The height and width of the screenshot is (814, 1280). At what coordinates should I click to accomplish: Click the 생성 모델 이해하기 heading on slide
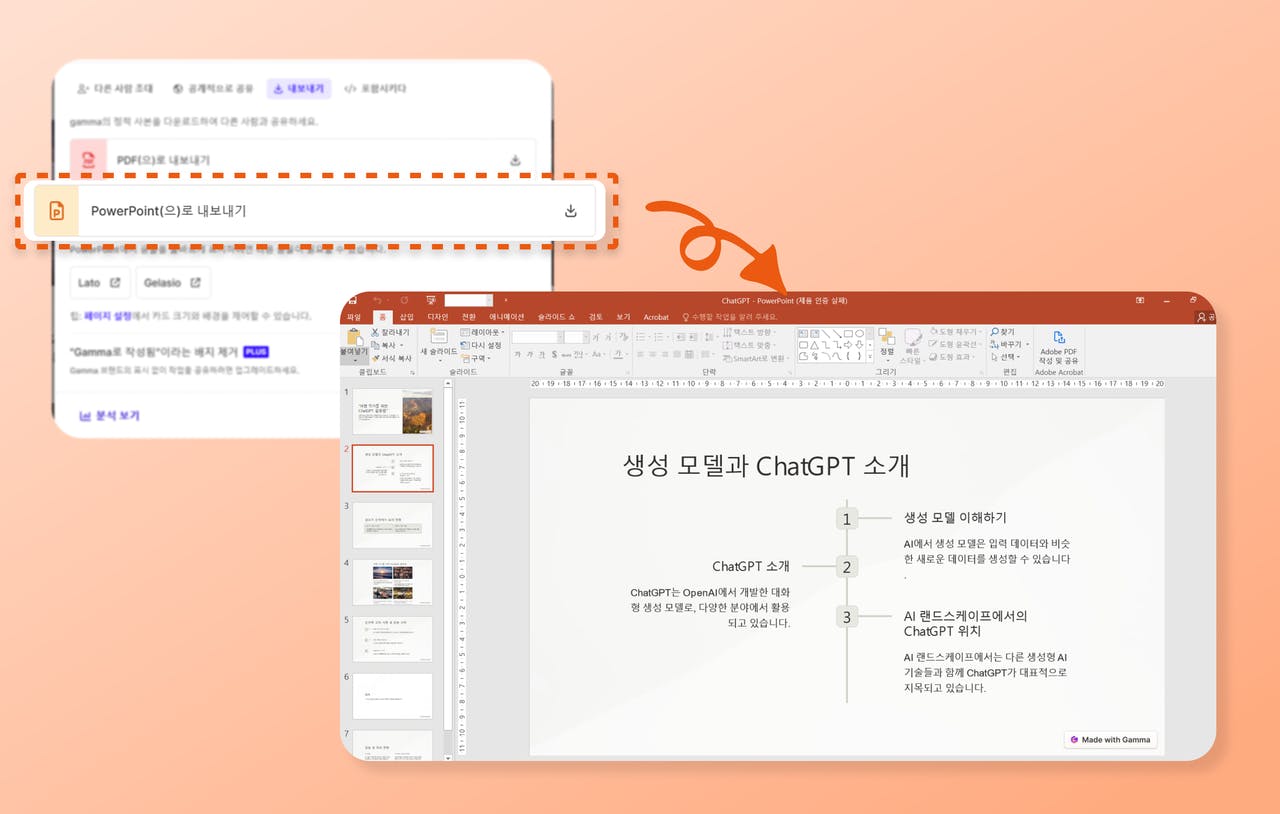[955, 517]
